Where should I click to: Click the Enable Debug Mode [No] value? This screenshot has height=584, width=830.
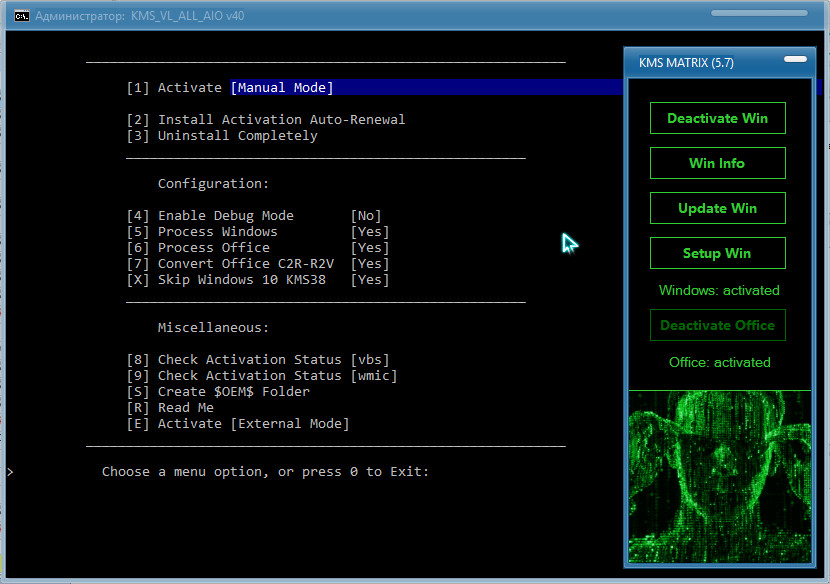365,216
